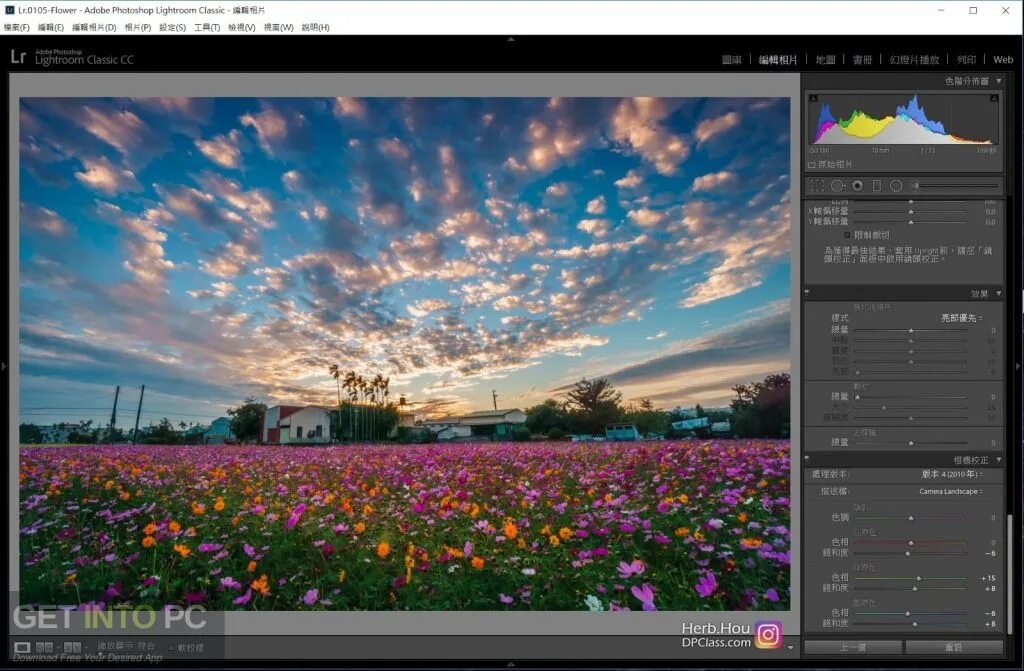Select the Red Eye Correction tool

tap(857, 186)
